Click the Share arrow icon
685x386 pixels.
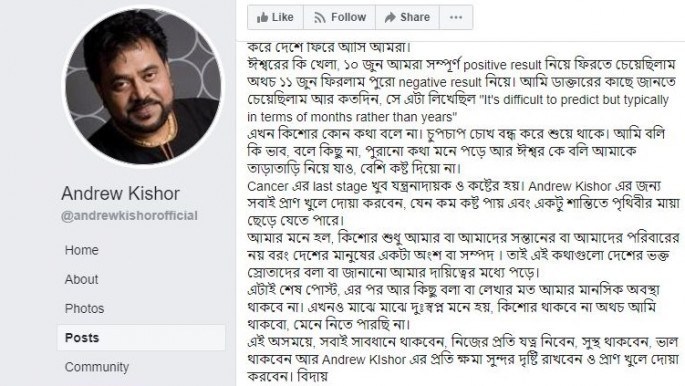pos(390,17)
